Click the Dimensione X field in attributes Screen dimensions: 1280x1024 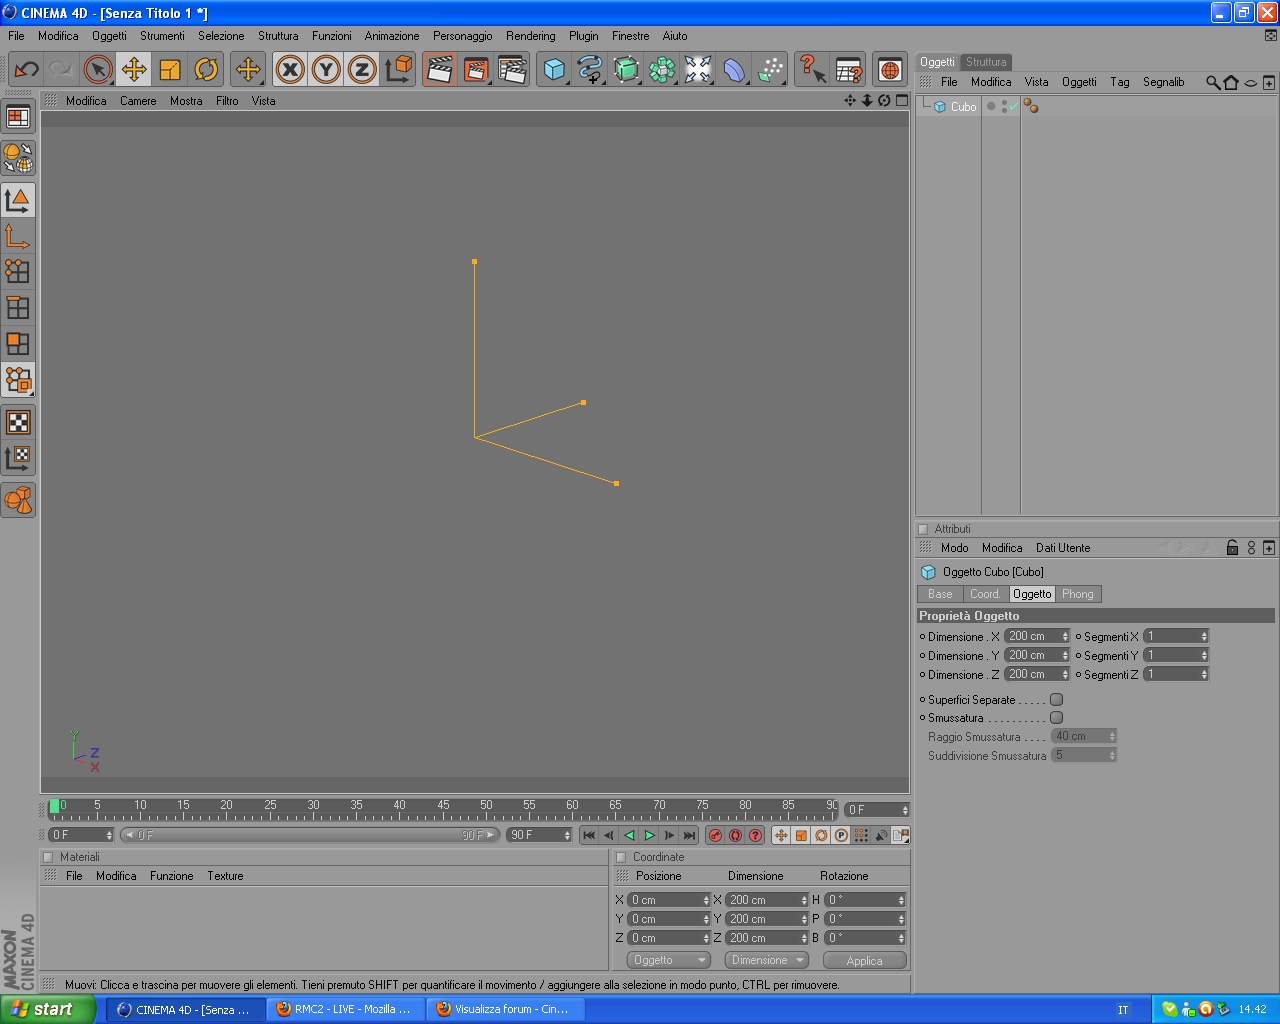point(1037,636)
